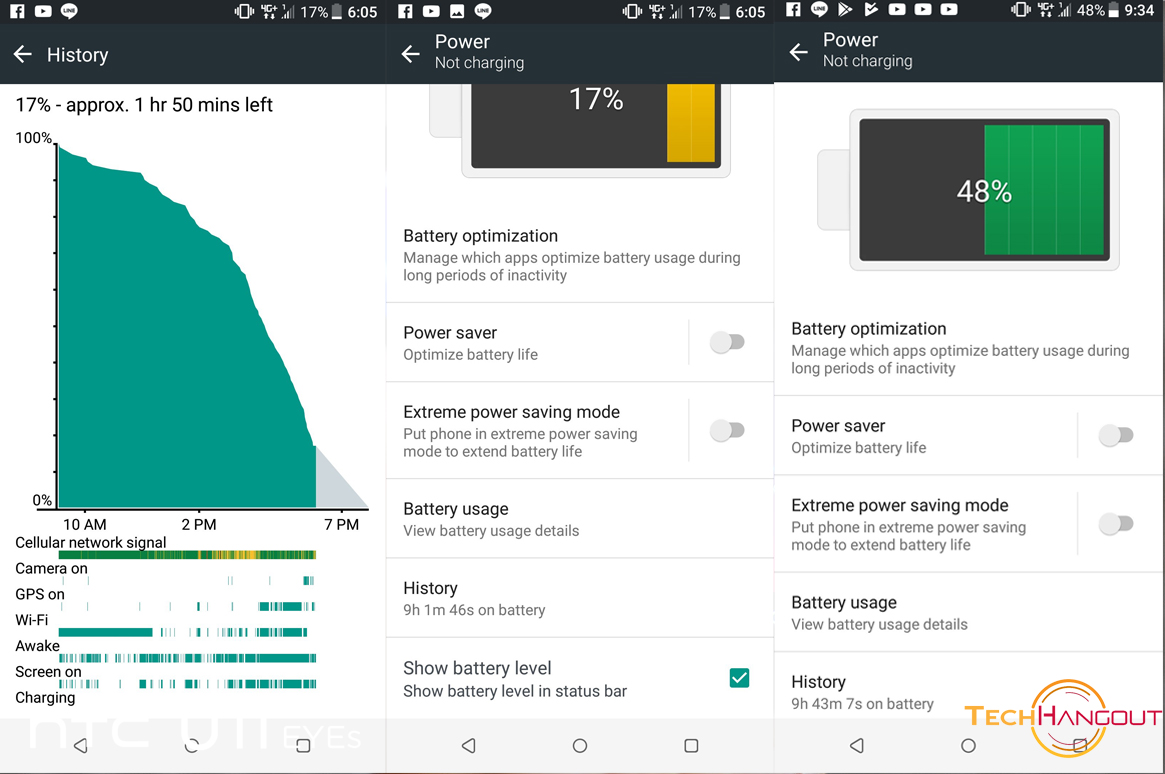1165x774 pixels.
Task: Open Battery usage details on 48% screen
Action: (968, 612)
